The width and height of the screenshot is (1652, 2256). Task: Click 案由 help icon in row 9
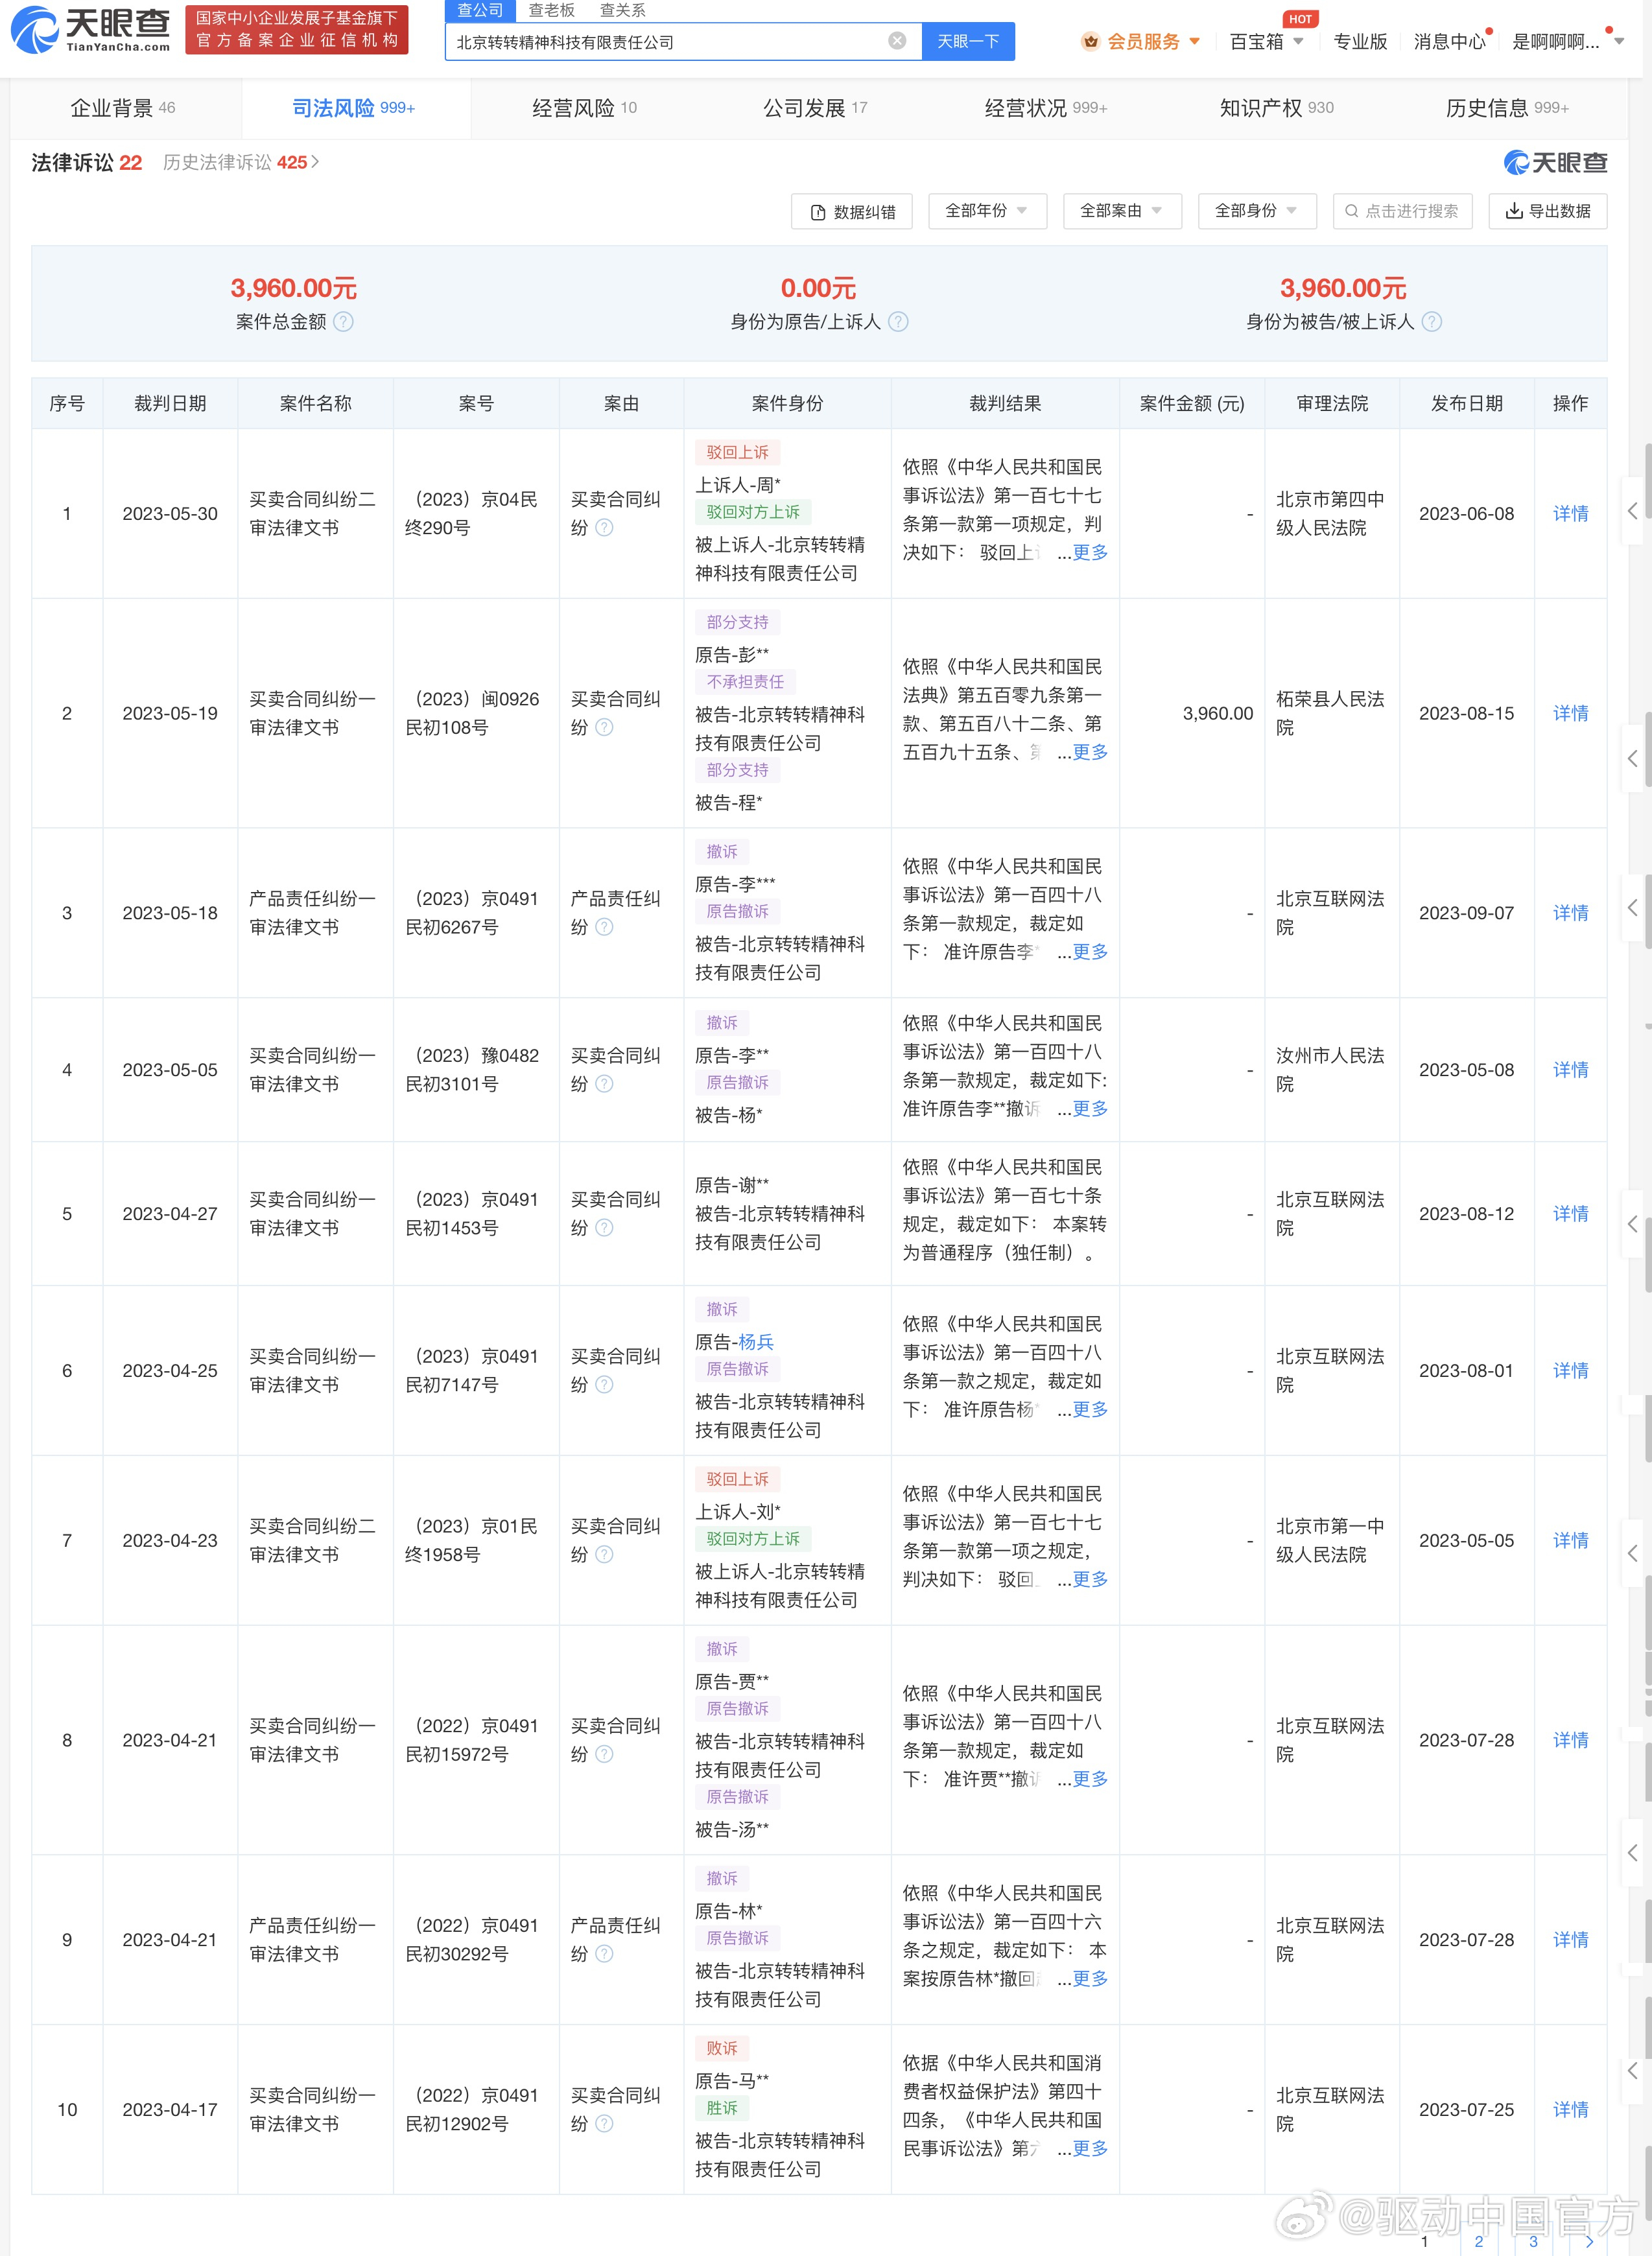(604, 1954)
